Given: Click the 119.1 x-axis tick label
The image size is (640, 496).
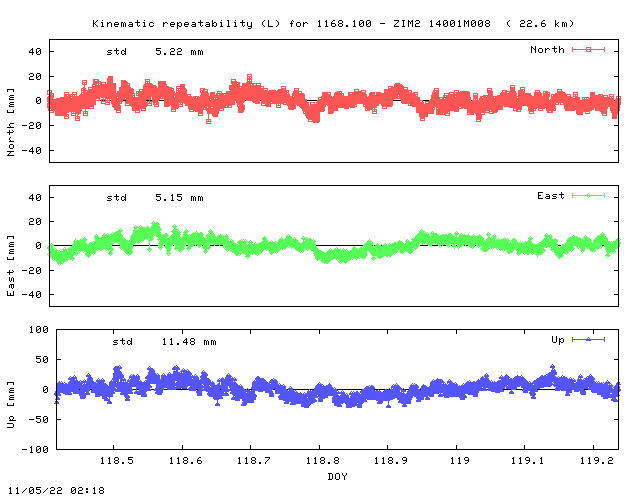Looking at the screenshot, I should [528, 461].
